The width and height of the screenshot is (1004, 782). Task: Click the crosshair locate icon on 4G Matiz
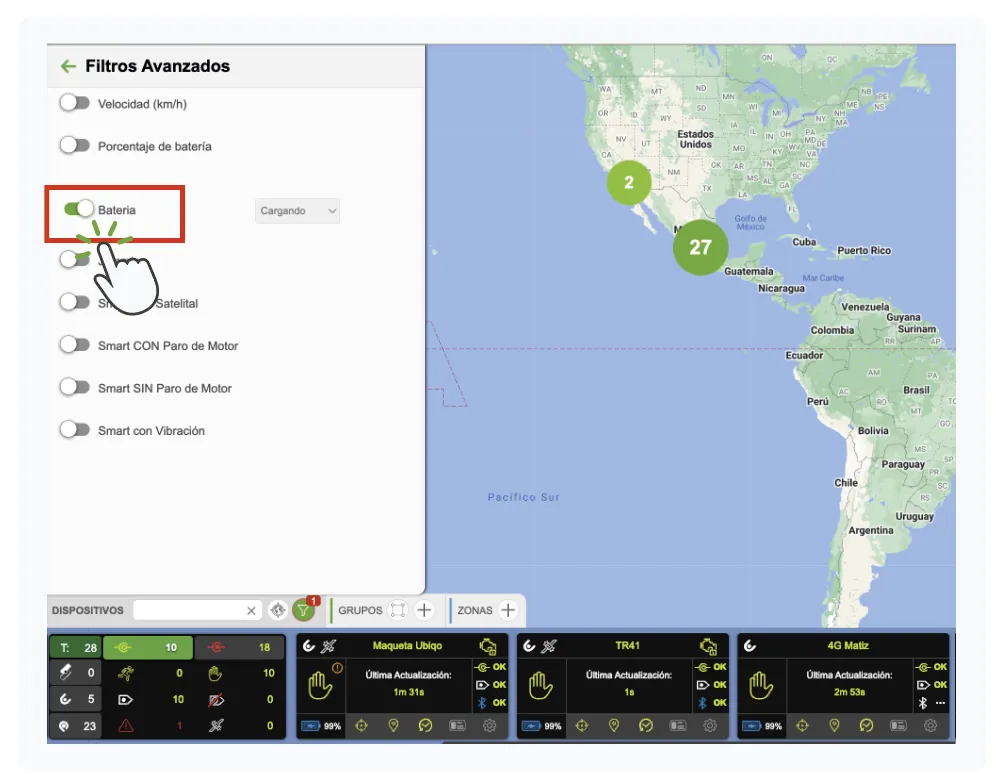coord(802,726)
